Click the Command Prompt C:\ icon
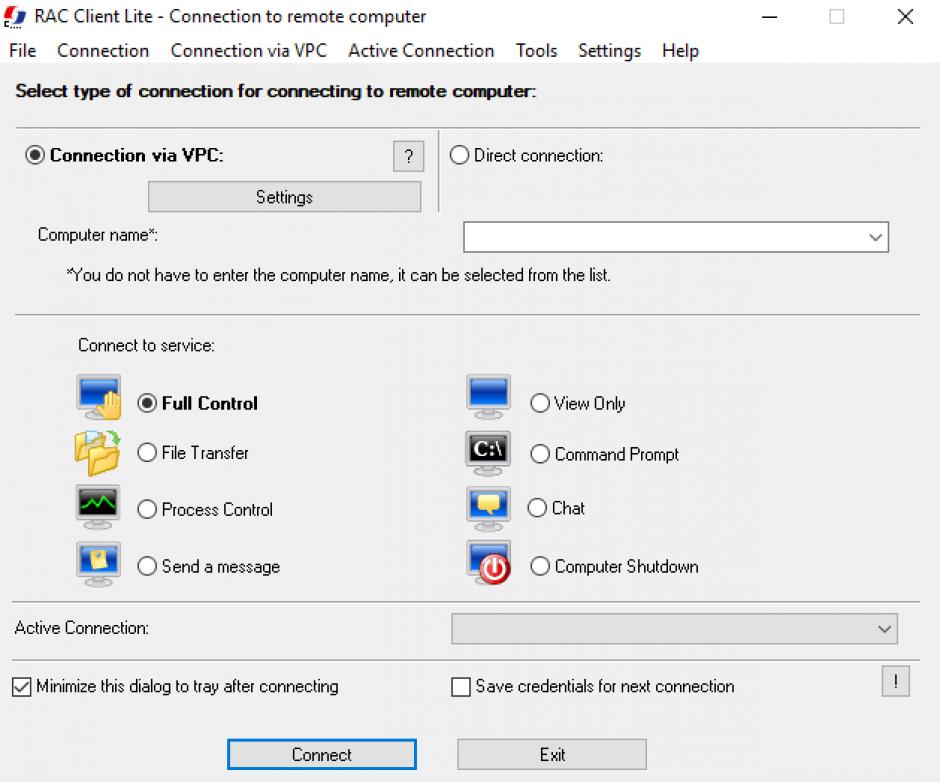Screen dimensions: 940x782 pyautogui.click(x=488, y=451)
